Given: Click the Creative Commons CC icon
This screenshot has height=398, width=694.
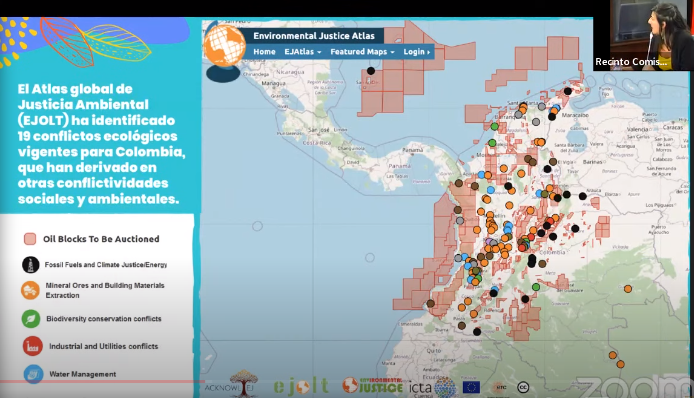Looking at the screenshot, I should tap(523, 387).
